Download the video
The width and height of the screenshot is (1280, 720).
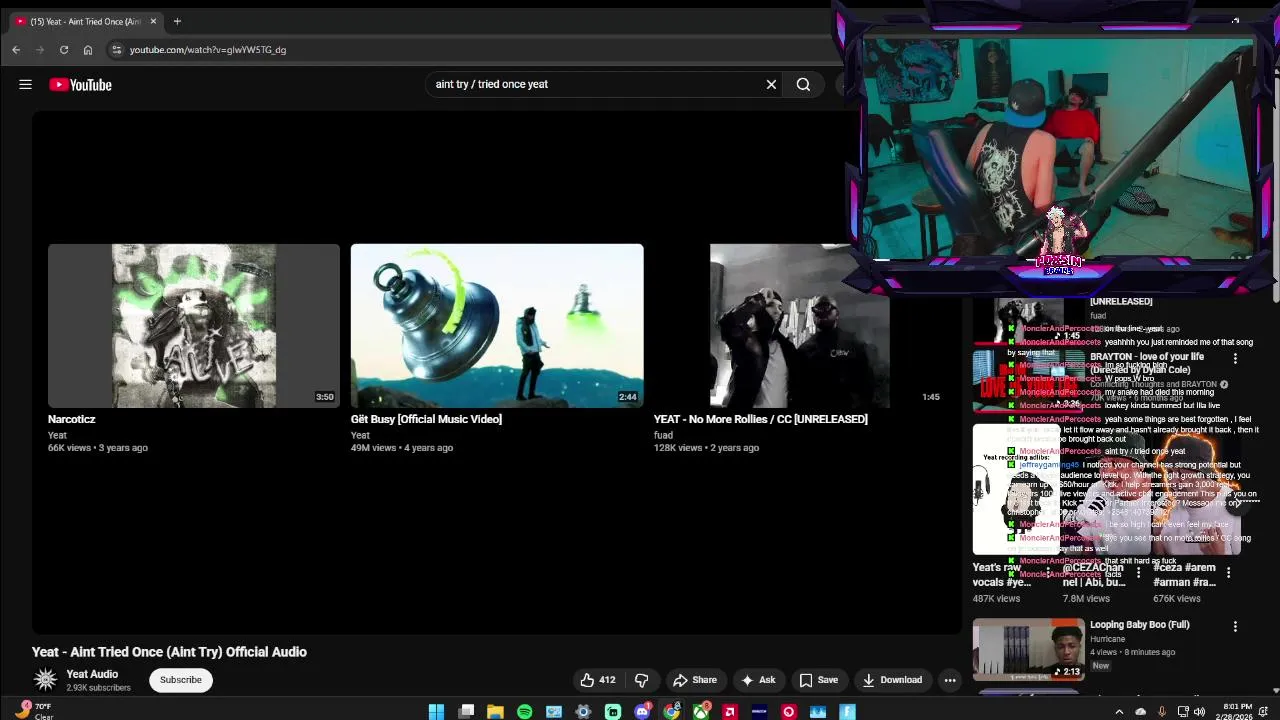tap(892, 680)
